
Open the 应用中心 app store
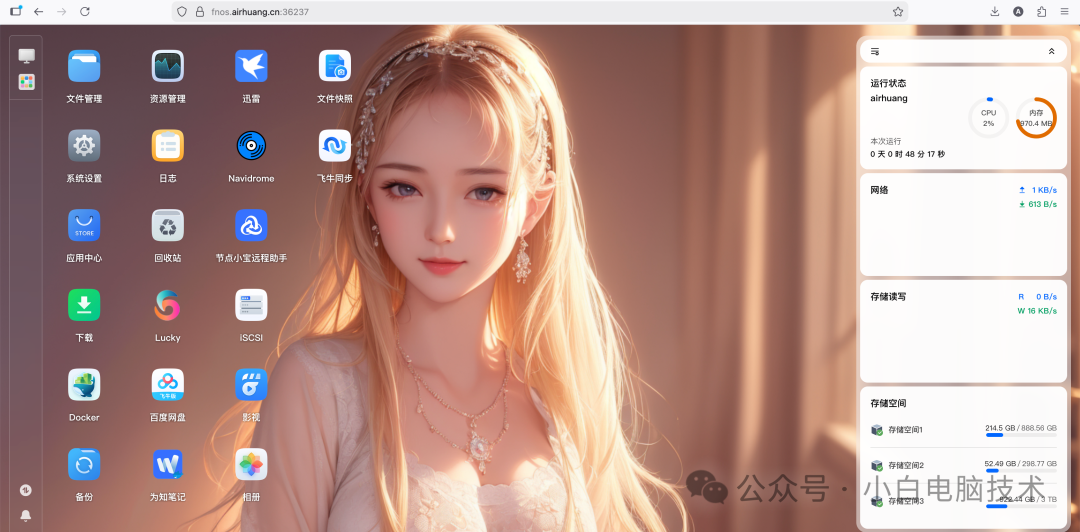pyautogui.click(x=84, y=225)
